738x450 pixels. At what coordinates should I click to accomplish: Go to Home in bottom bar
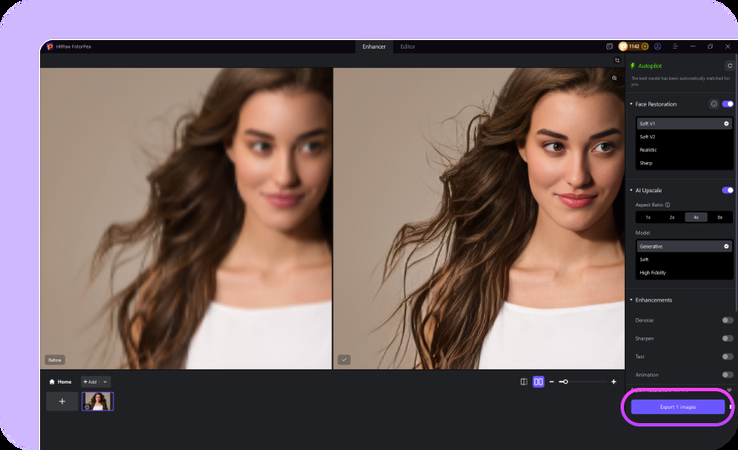click(61, 382)
